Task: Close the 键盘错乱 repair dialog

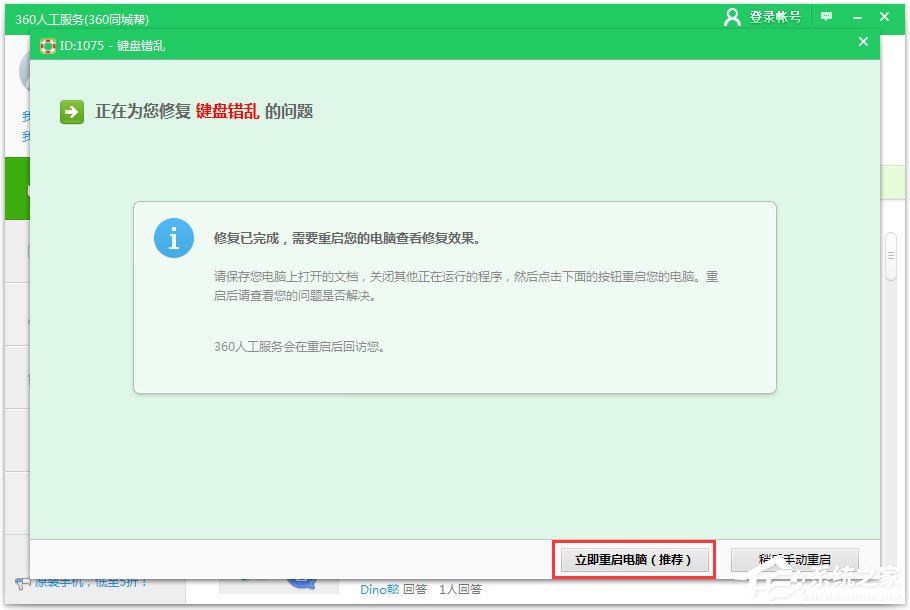Action: [864, 42]
